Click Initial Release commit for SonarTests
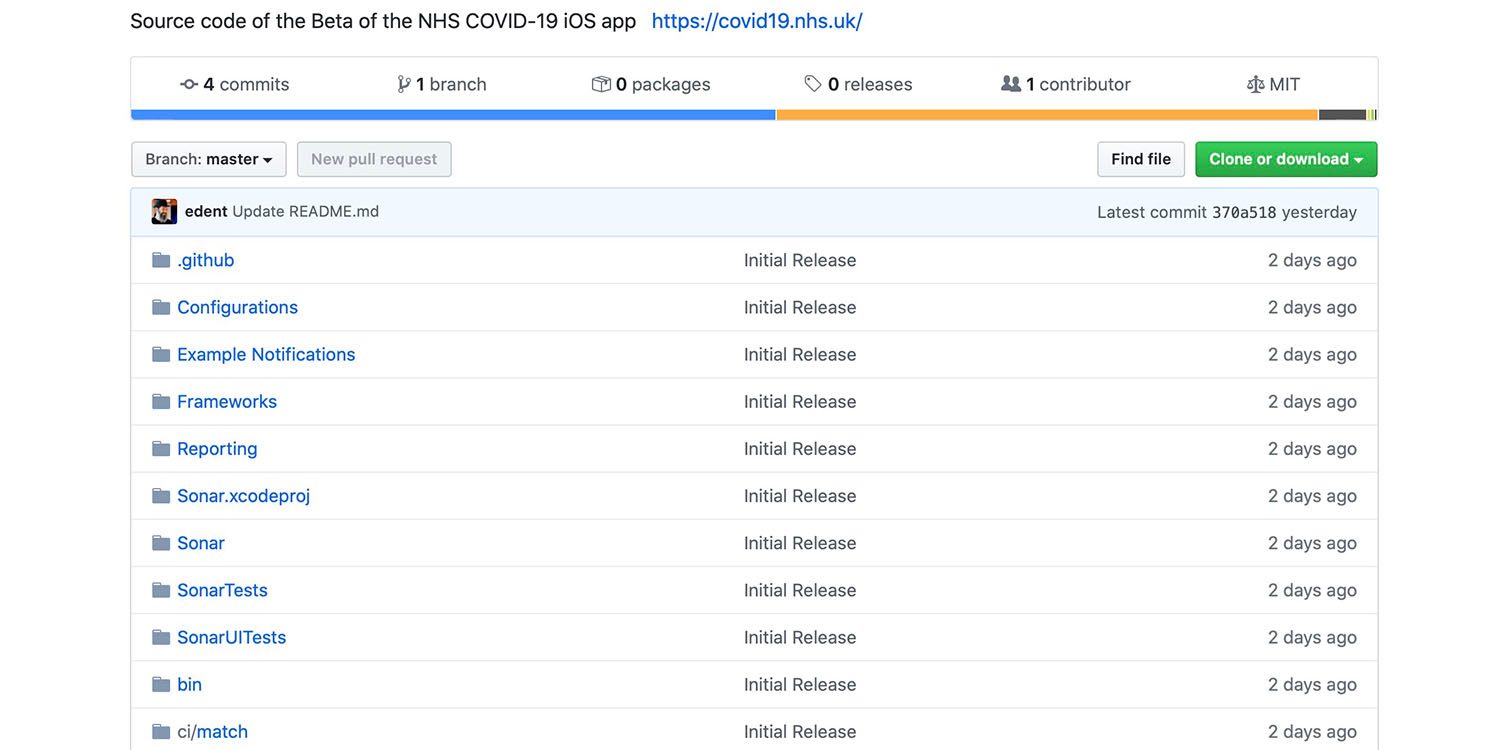The image size is (1500, 750). pos(800,590)
